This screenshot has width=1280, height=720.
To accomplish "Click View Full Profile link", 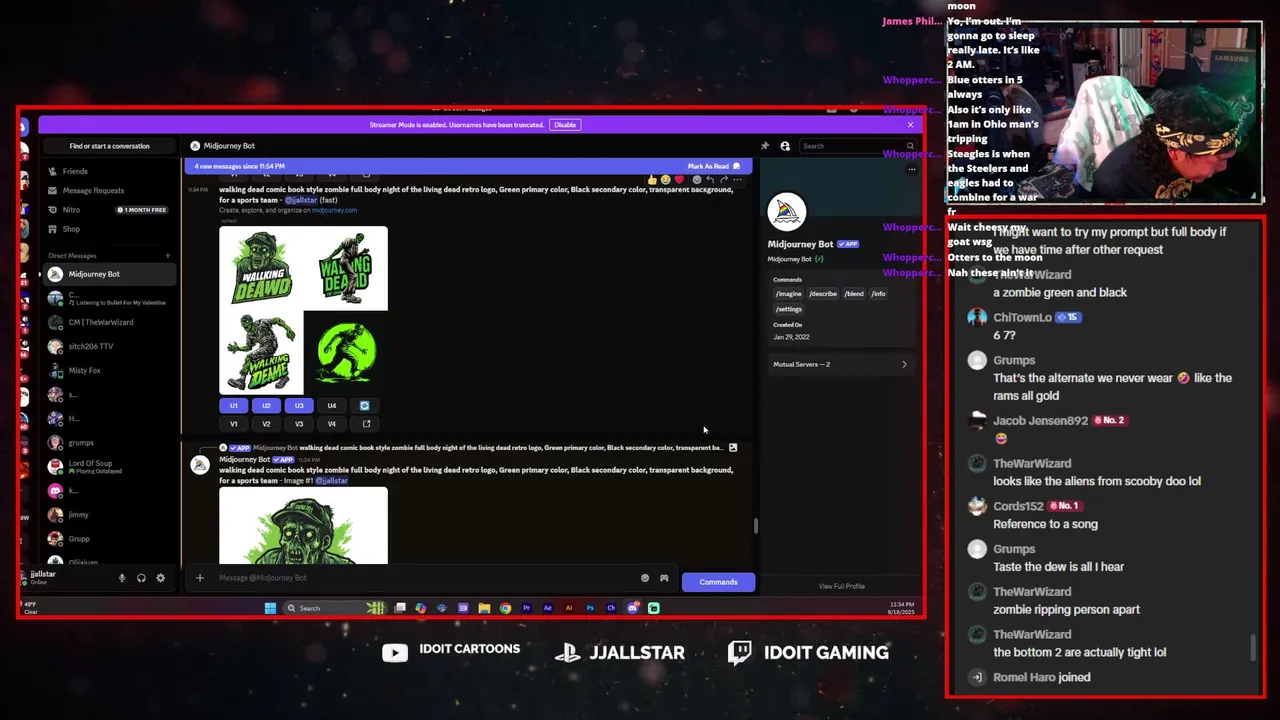I will tap(841, 586).
